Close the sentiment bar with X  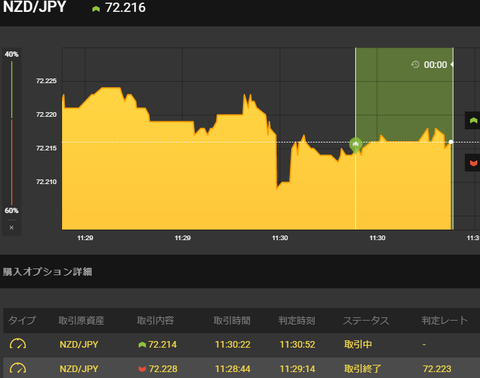point(12,228)
